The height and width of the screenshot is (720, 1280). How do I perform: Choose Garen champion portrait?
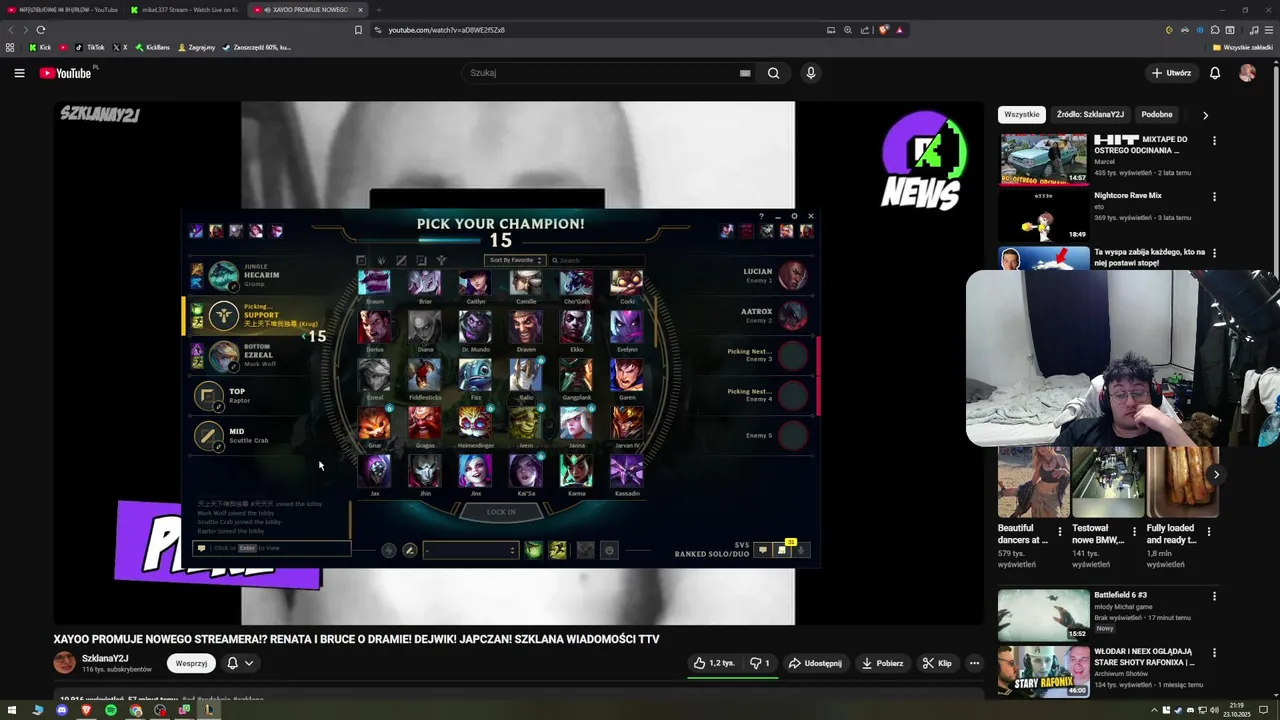click(x=627, y=375)
